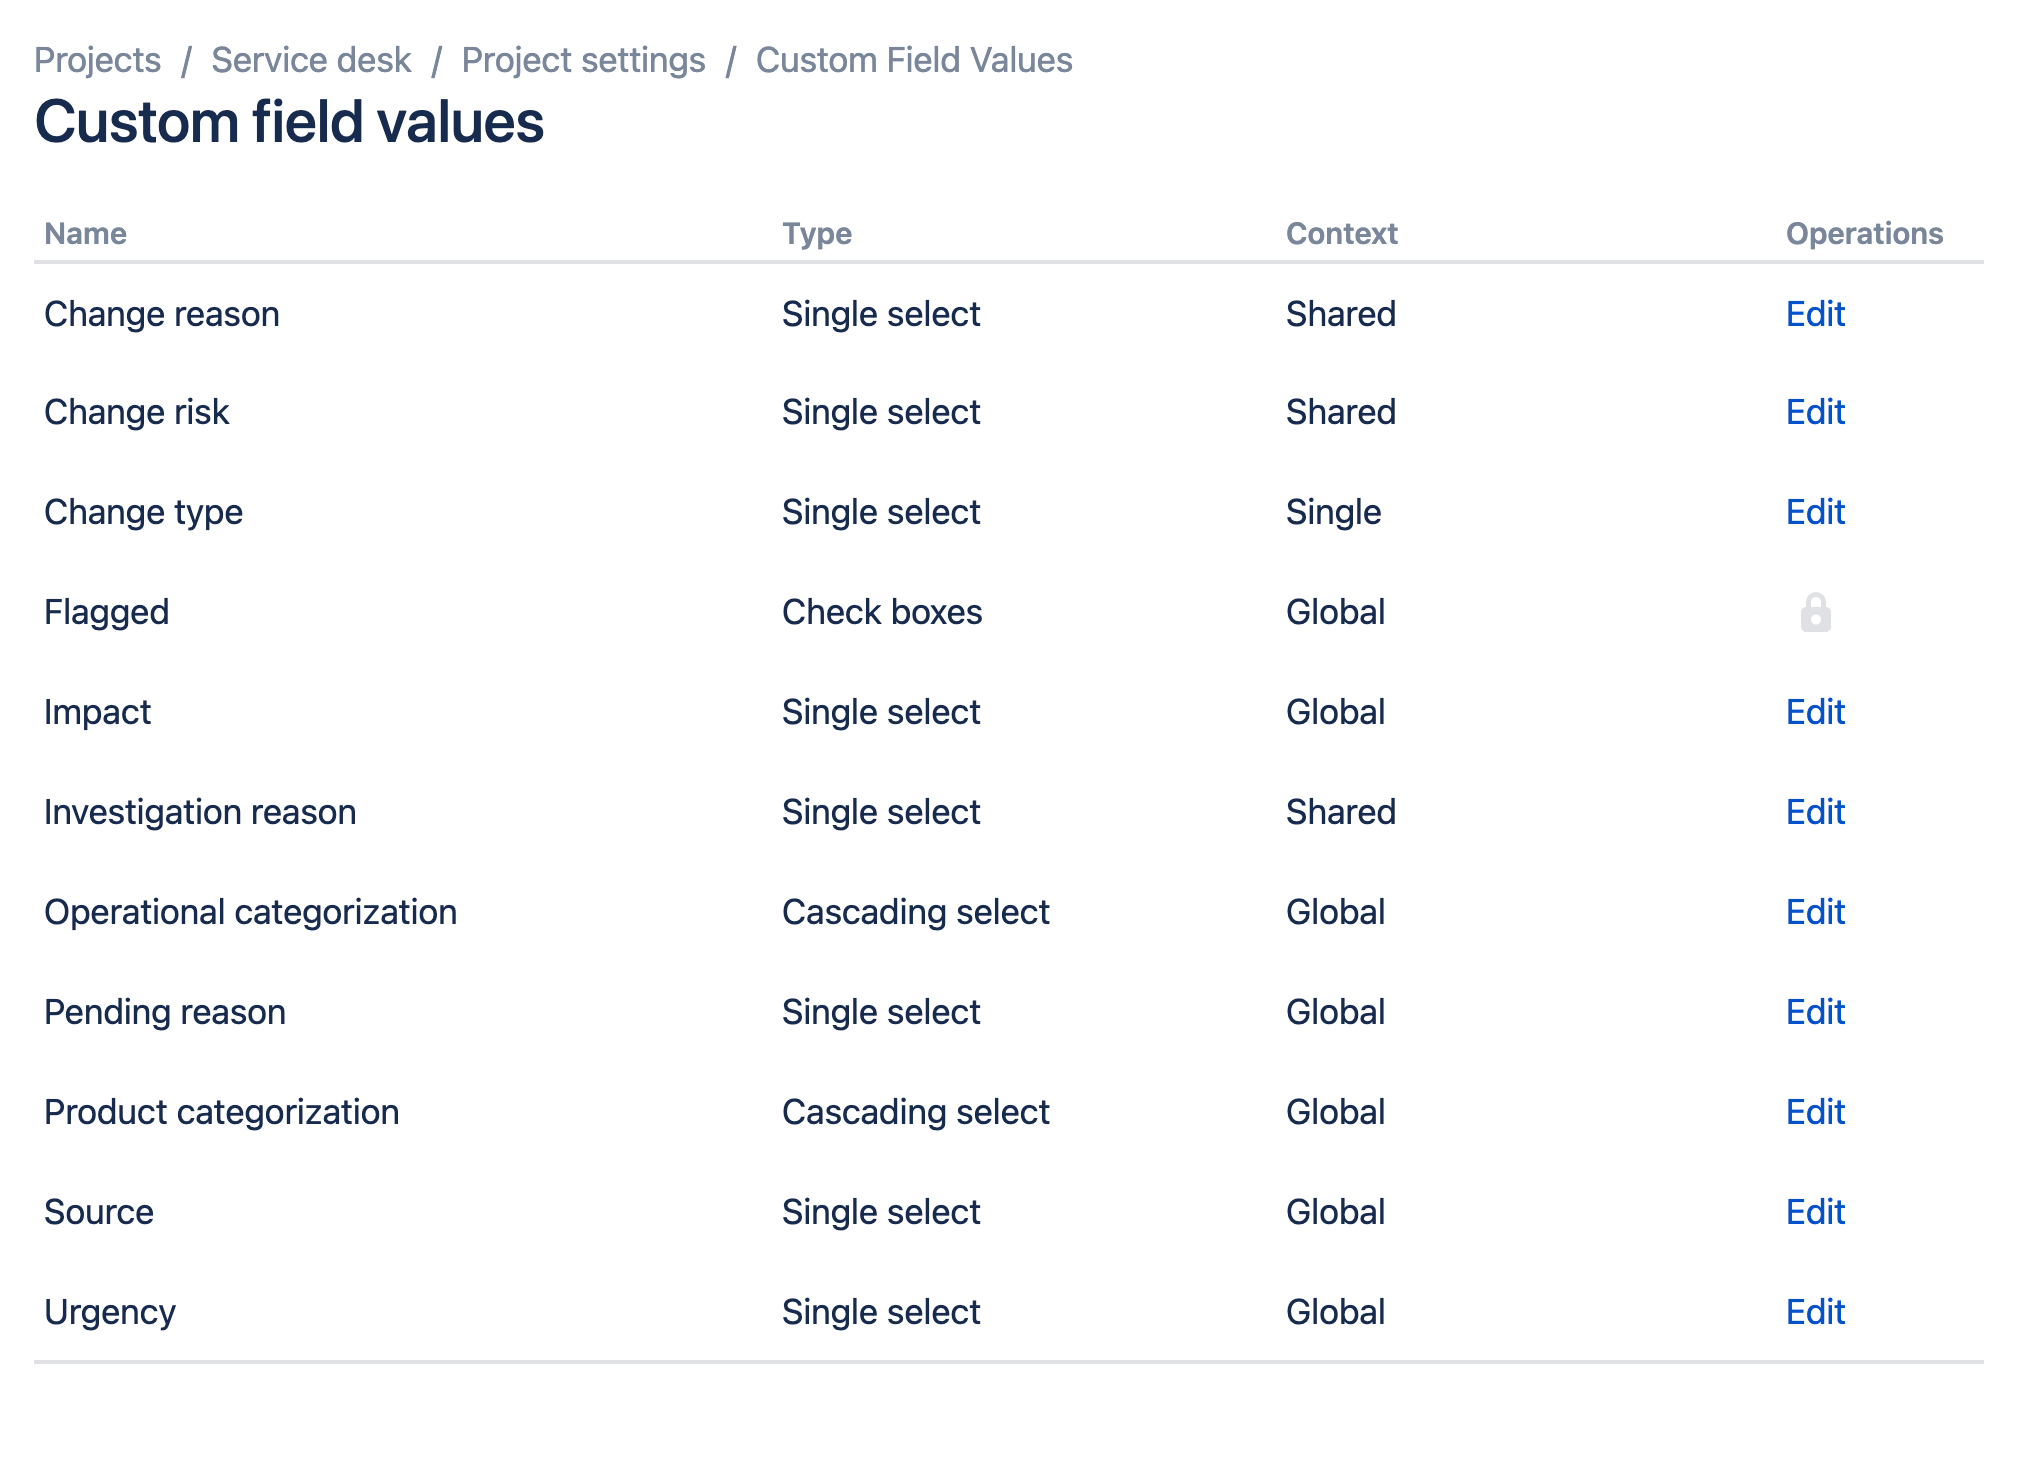Click the Name column header
The width and height of the screenshot is (2044, 1460).
[x=85, y=233]
